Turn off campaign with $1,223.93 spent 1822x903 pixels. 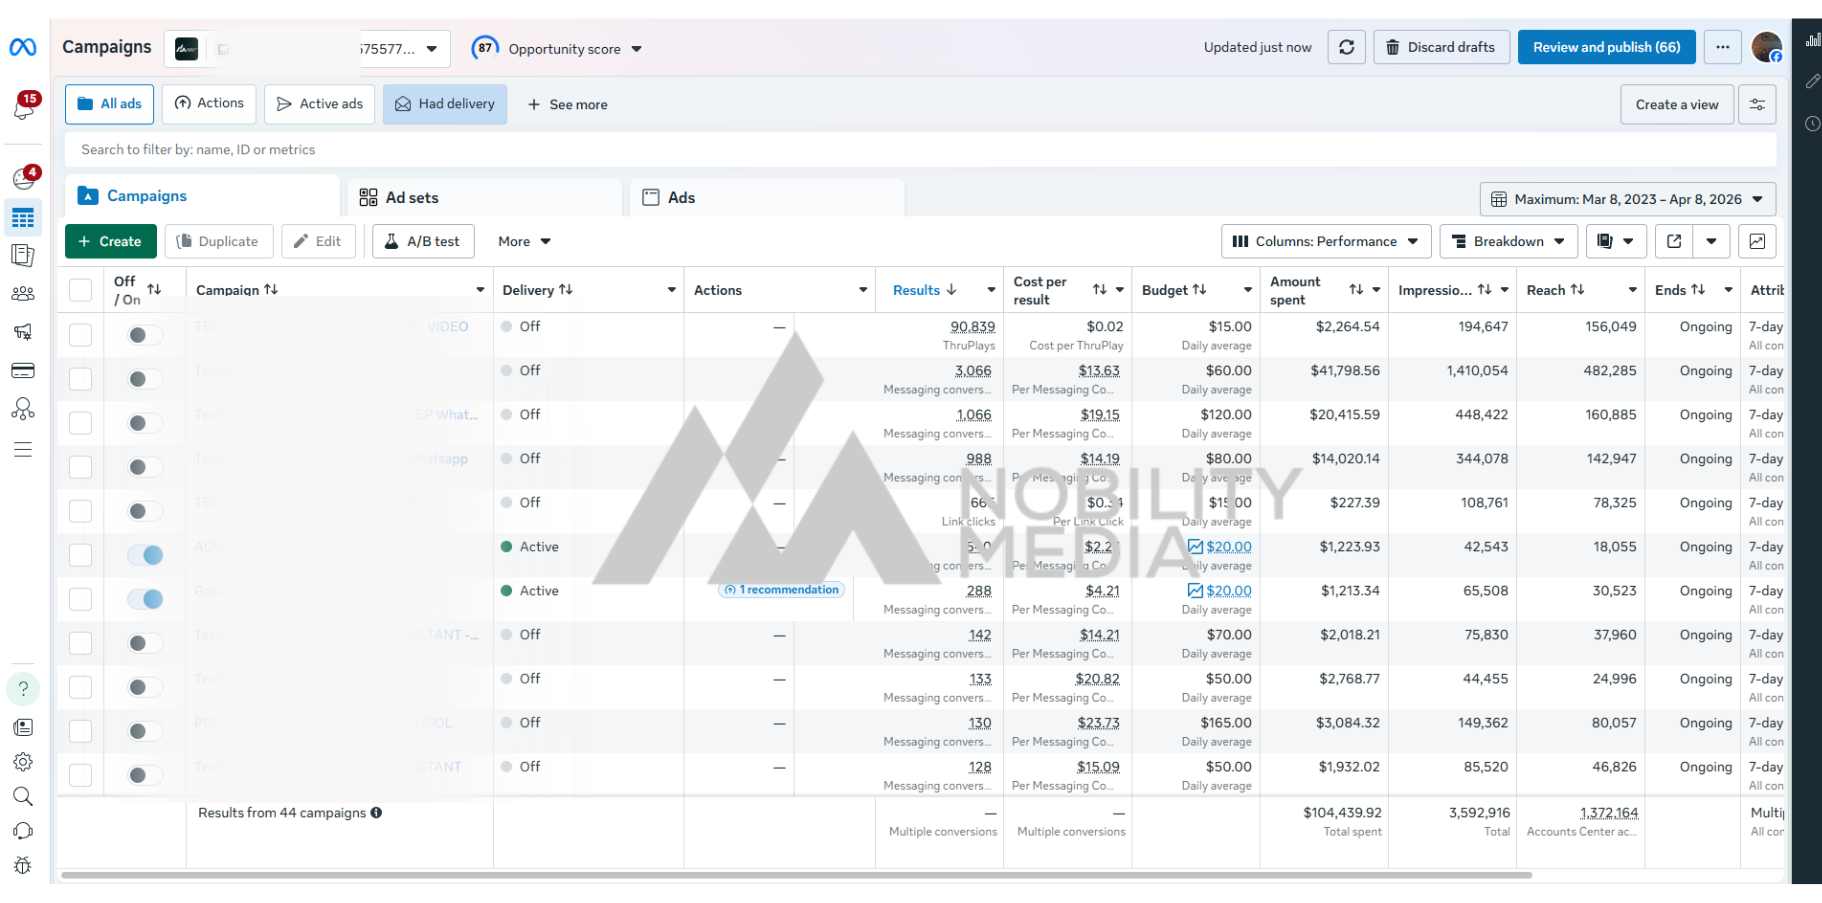point(145,555)
